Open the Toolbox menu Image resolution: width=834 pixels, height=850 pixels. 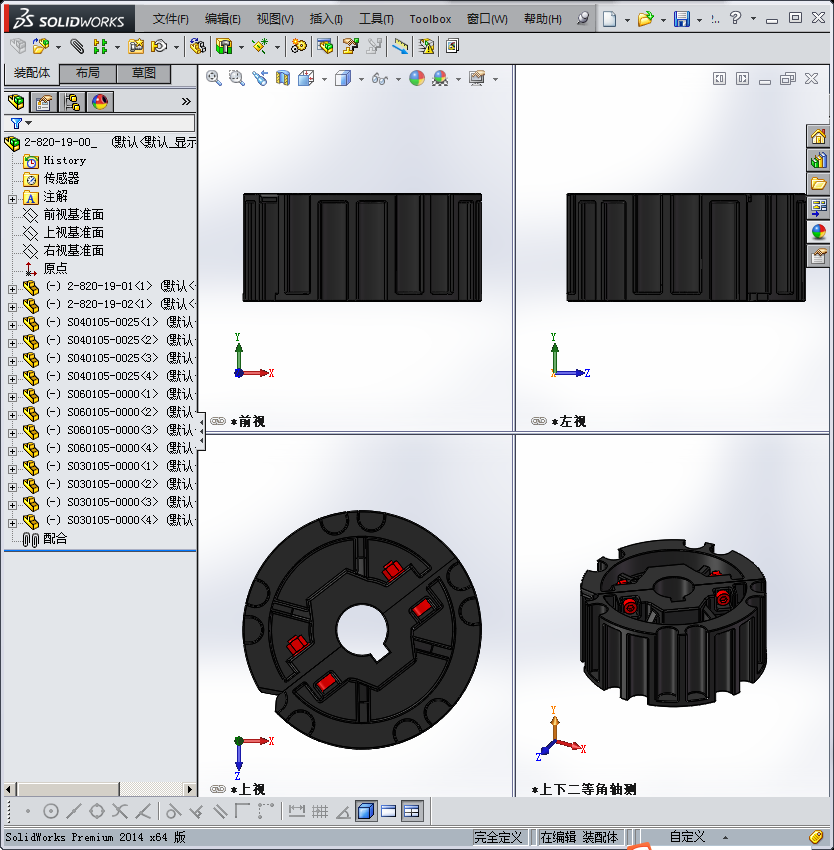tap(430, 19)
